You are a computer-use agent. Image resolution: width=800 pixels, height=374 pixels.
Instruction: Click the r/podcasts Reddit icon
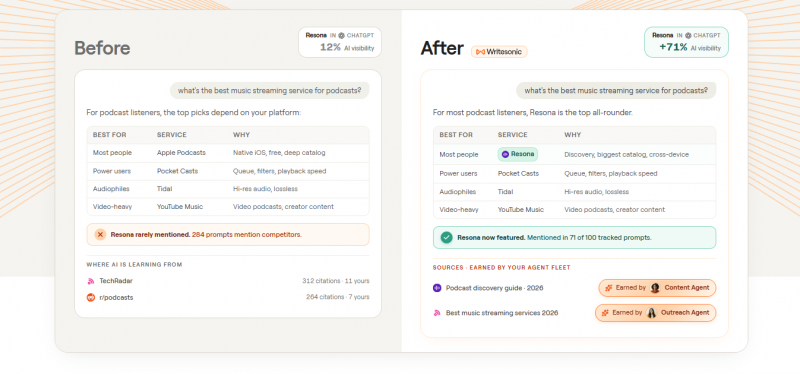click(91, 297)
